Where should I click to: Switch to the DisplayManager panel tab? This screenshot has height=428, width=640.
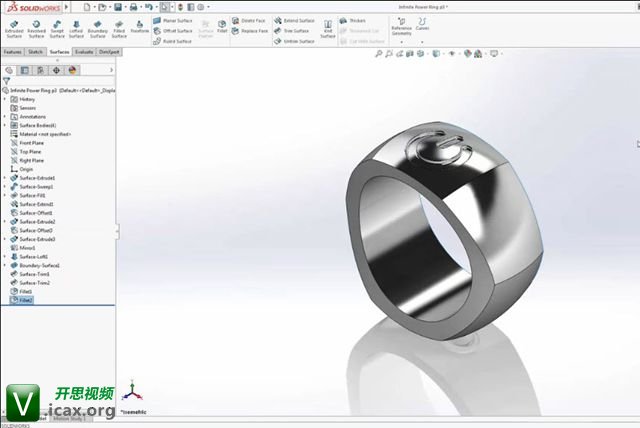(x=72, y=71)
